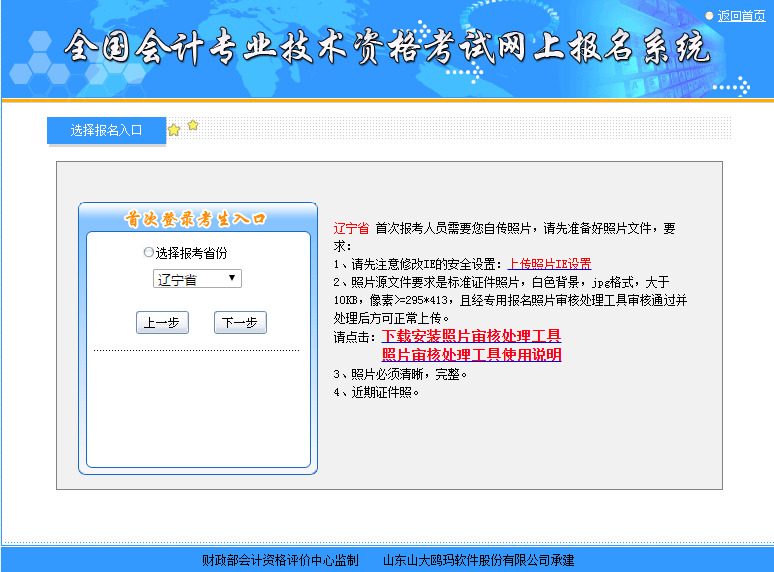
Task: Click the red 辽宁省 text in the instructions
Action: 351,229
